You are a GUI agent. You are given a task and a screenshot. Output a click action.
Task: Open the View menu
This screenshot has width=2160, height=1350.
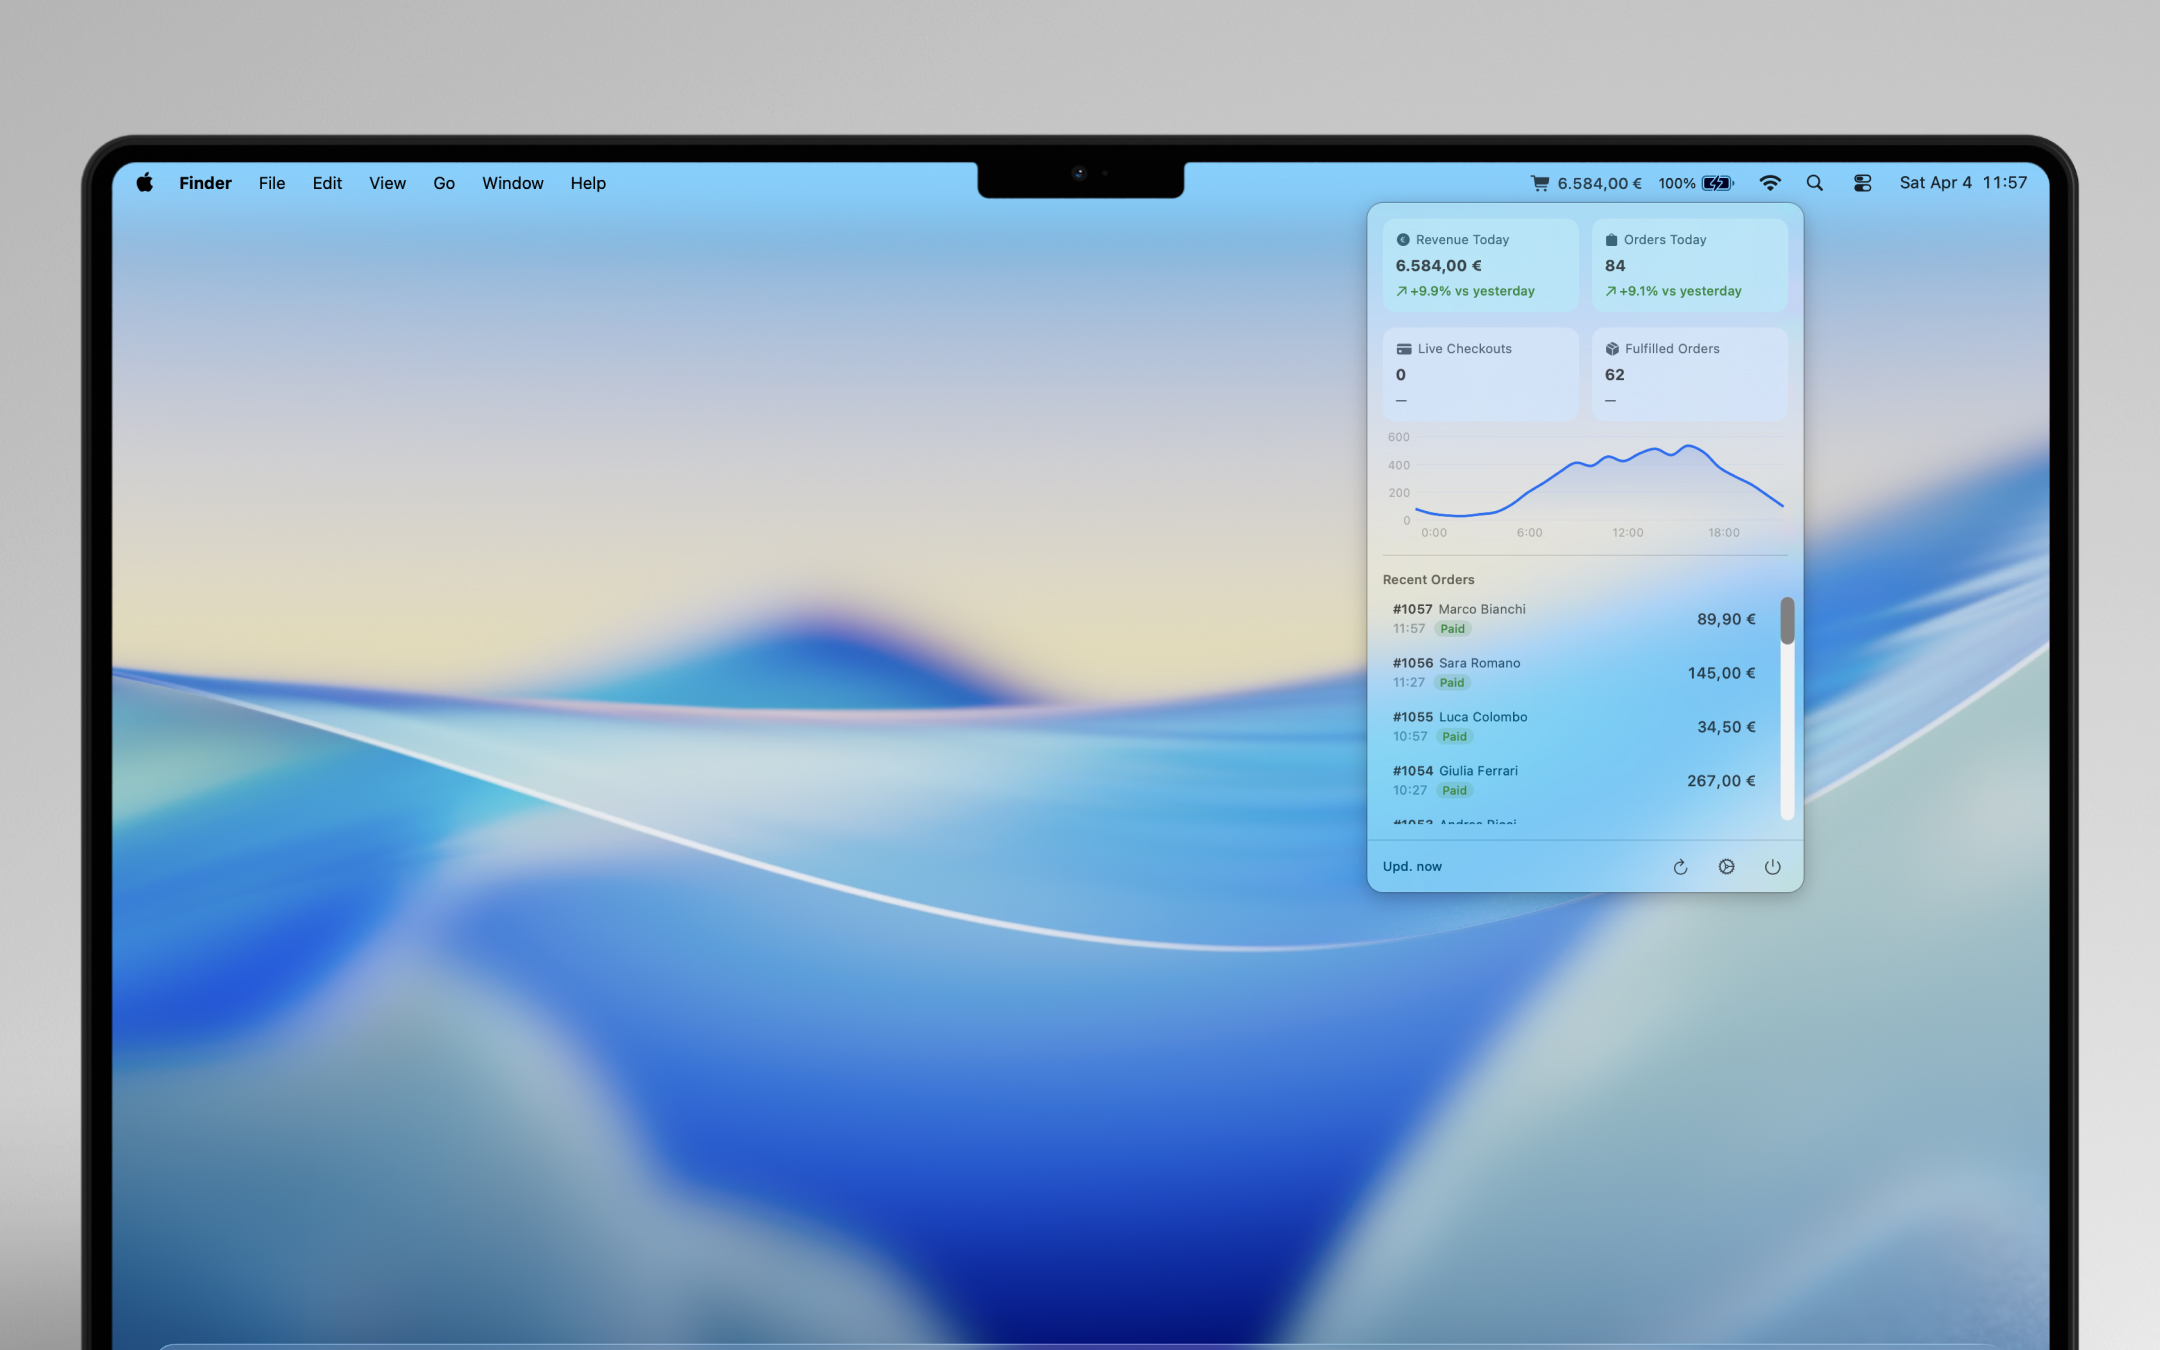387,183
